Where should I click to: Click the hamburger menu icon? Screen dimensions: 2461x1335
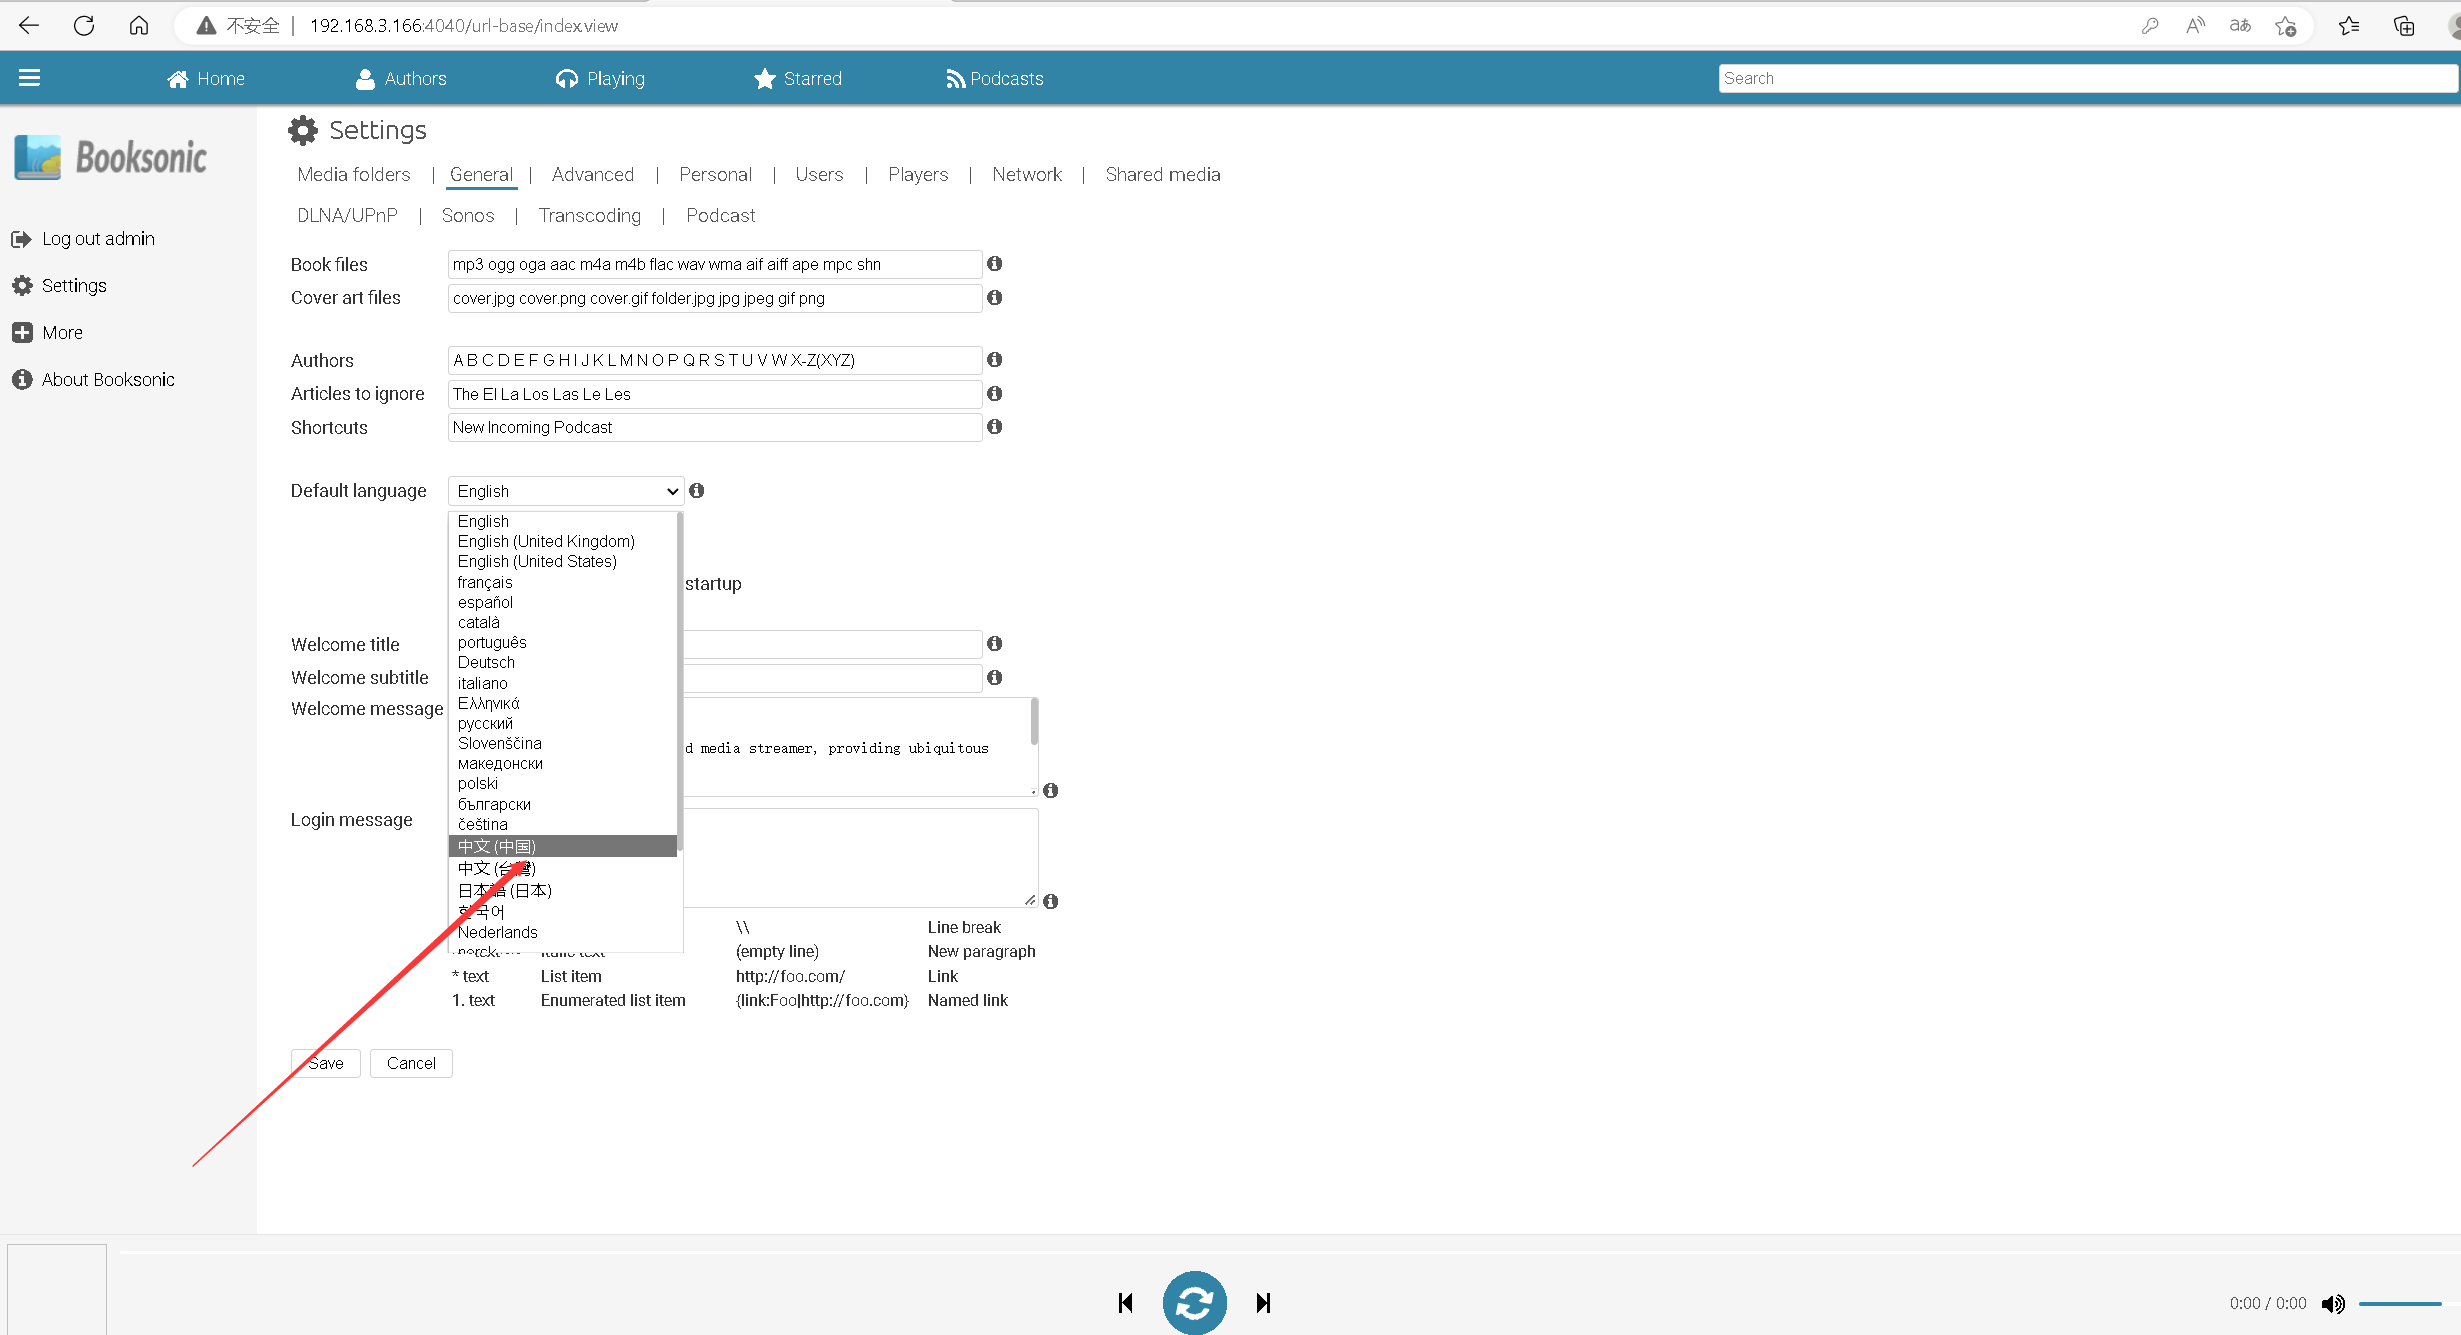(x=29, y=78)
